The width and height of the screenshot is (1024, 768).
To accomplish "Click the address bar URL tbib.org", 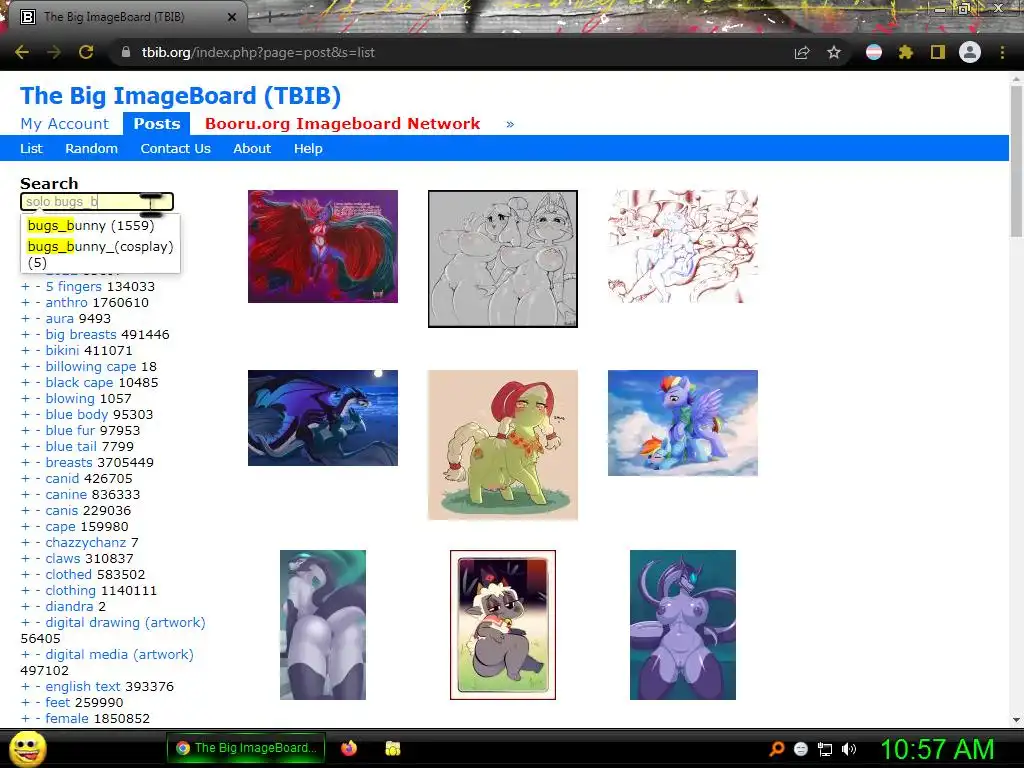I will pyautogui.click(x=258, y=52).
